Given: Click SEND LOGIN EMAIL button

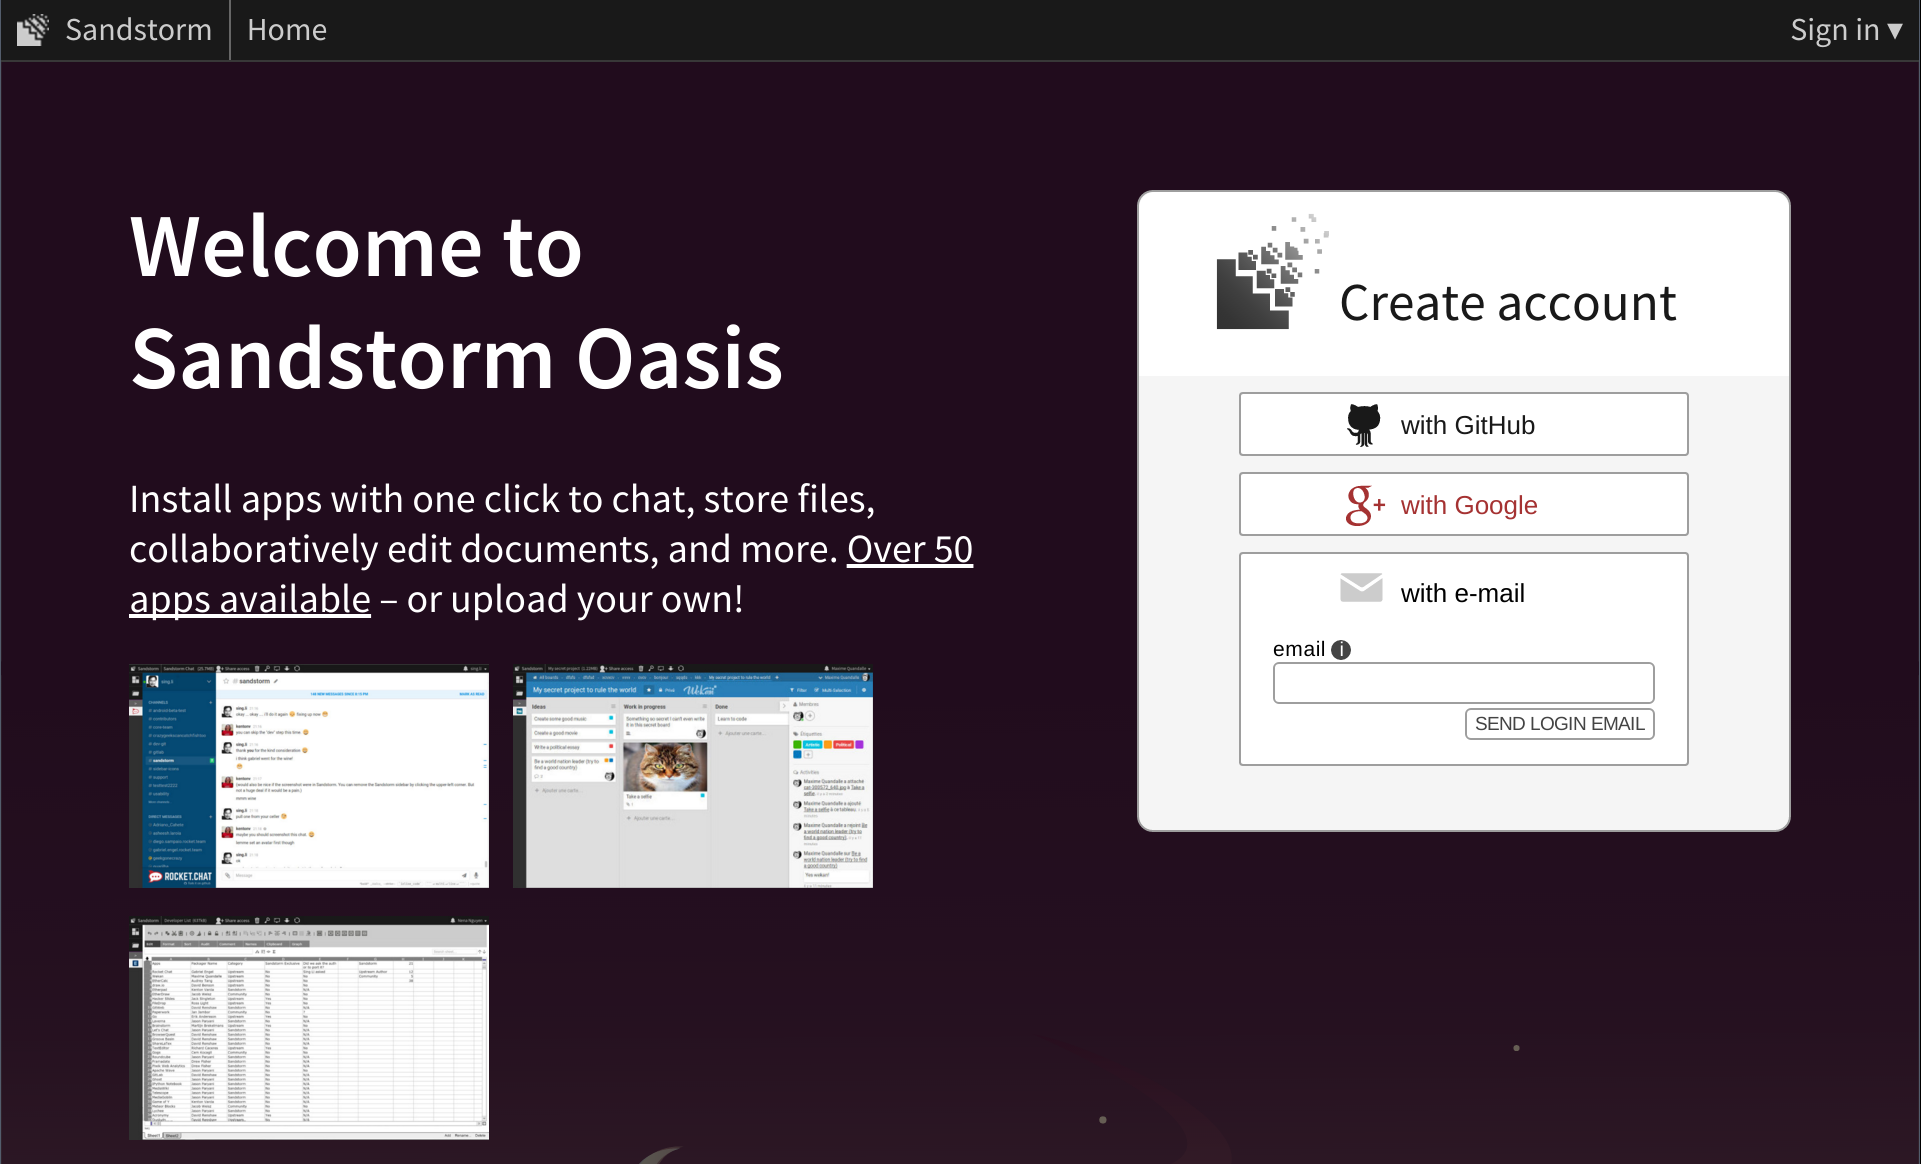Looking at the screenshot, I should click(1559, 724).
